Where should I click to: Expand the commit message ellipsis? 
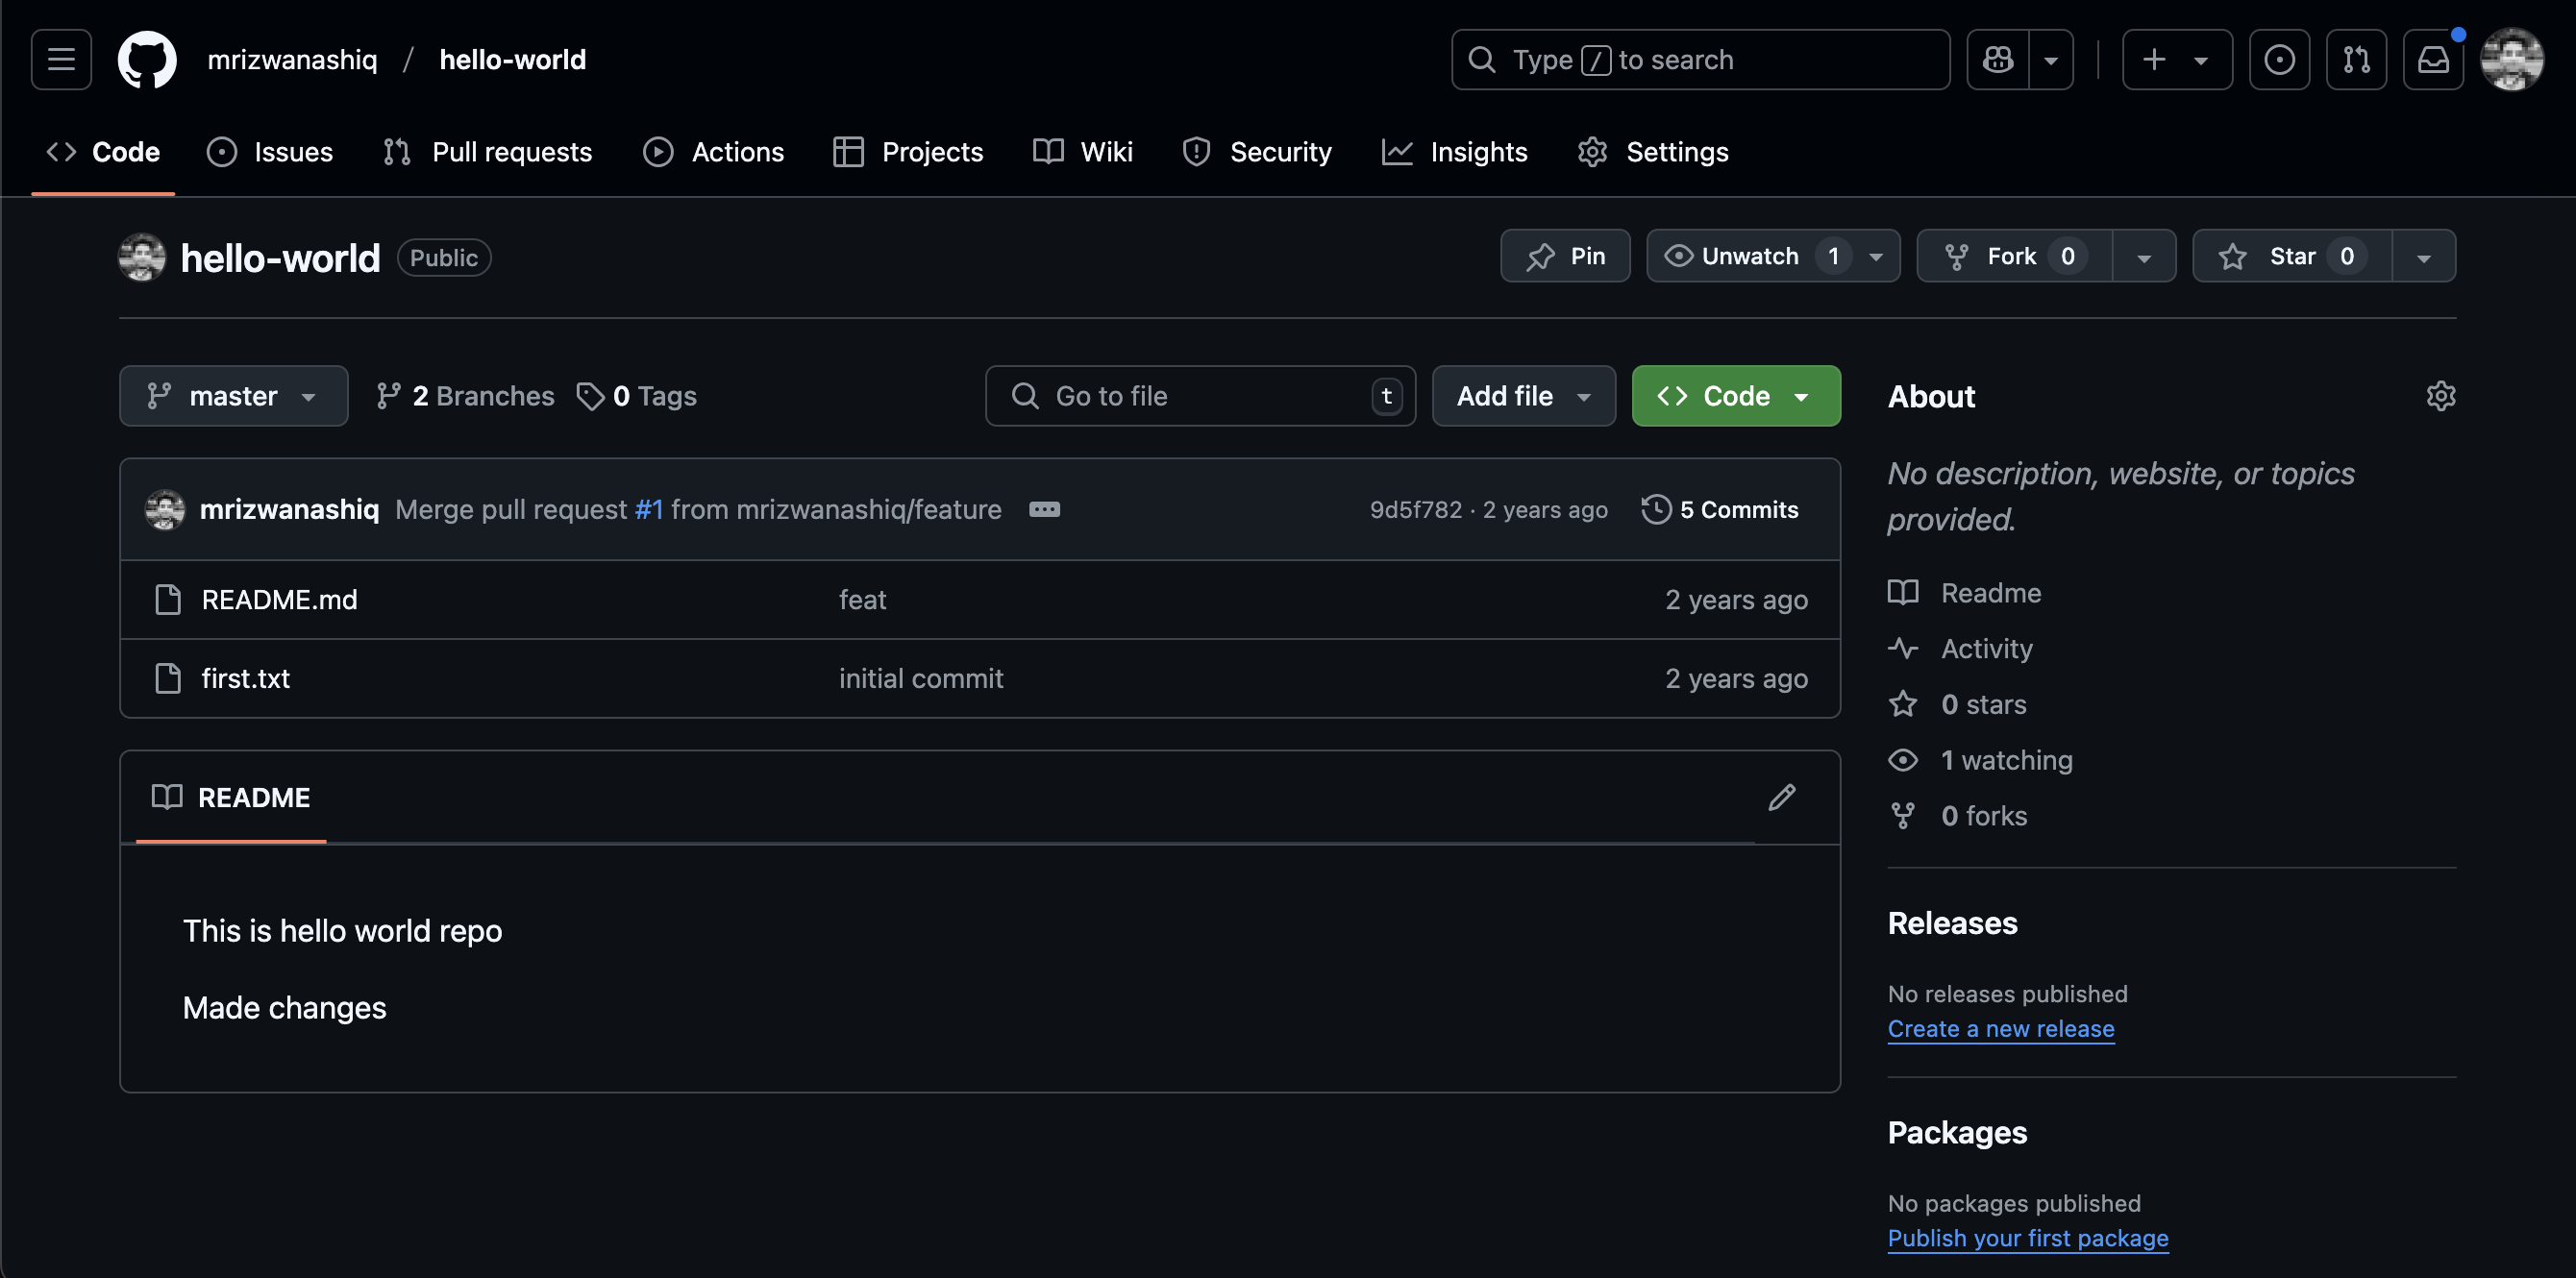tap(1044, 509)
